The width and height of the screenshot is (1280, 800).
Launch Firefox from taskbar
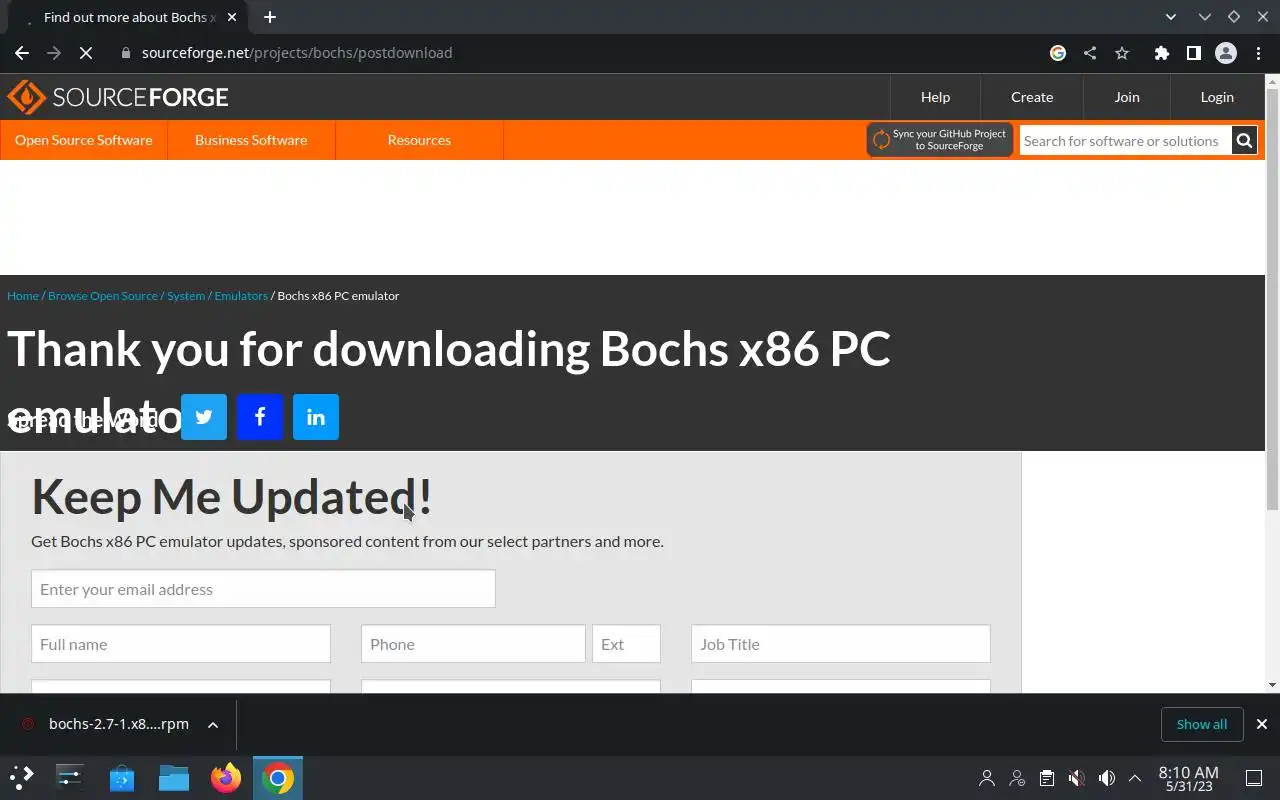point(226,777)
